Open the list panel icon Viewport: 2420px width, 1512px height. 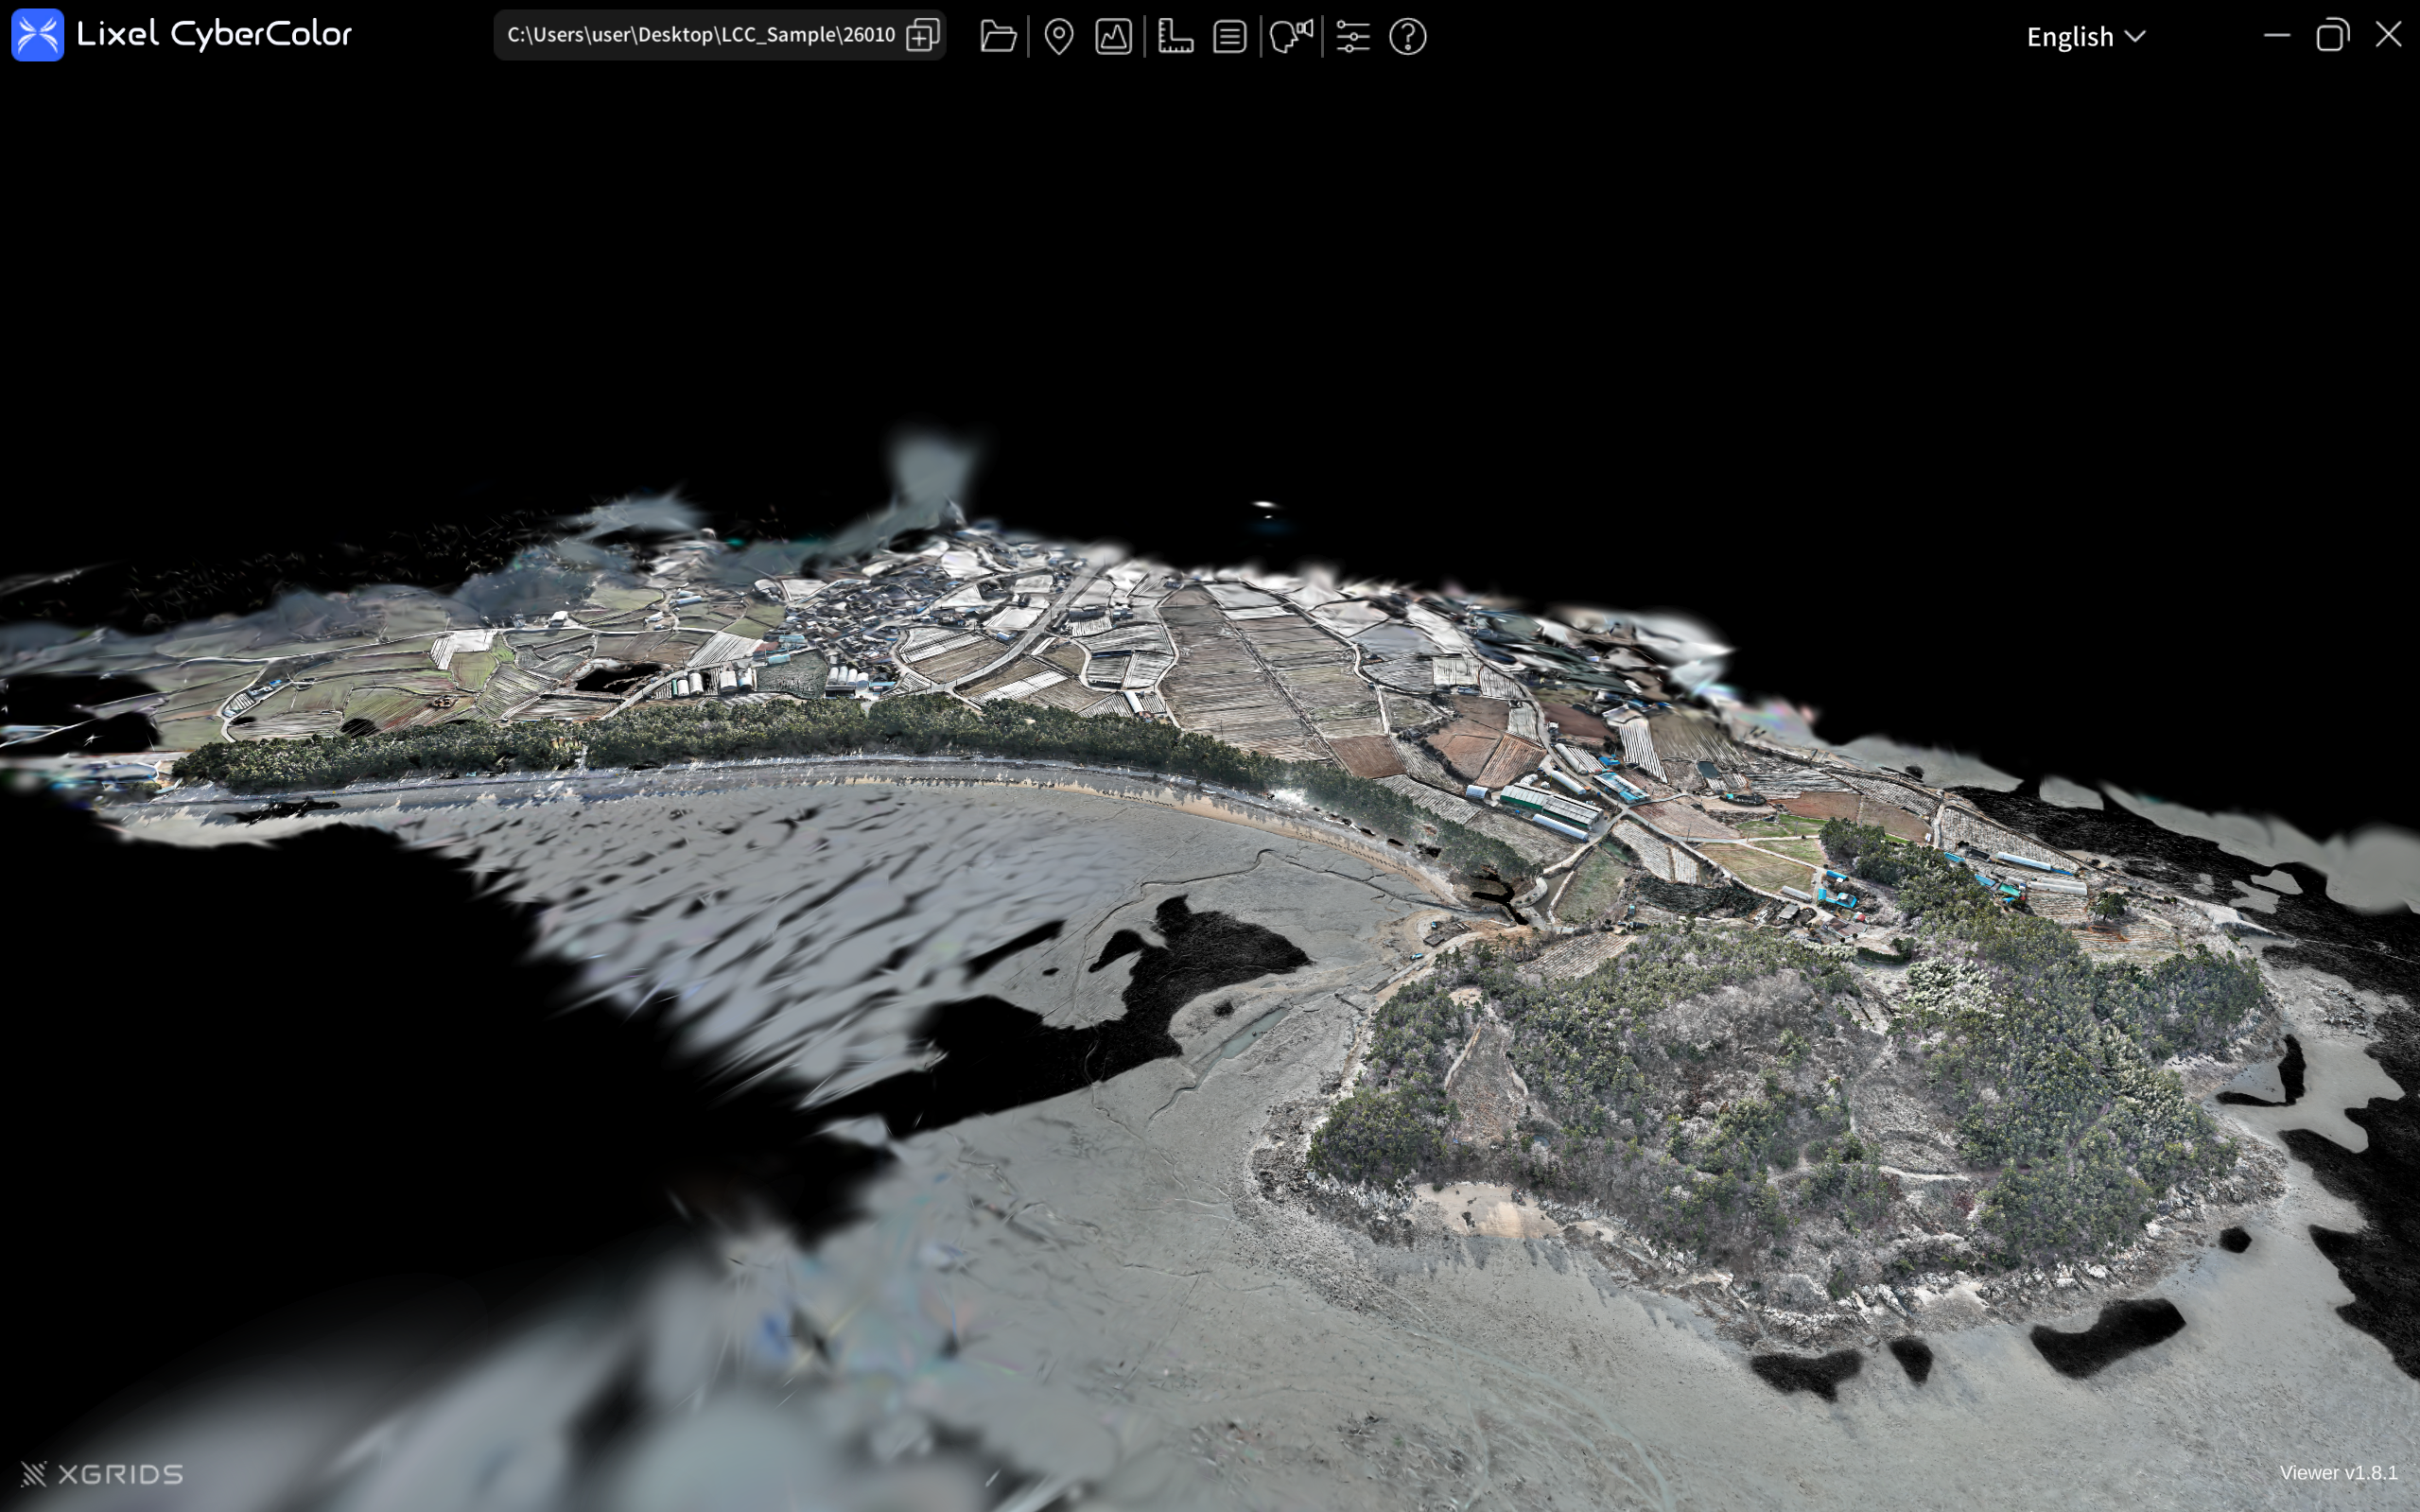(x=1229, y=37)
